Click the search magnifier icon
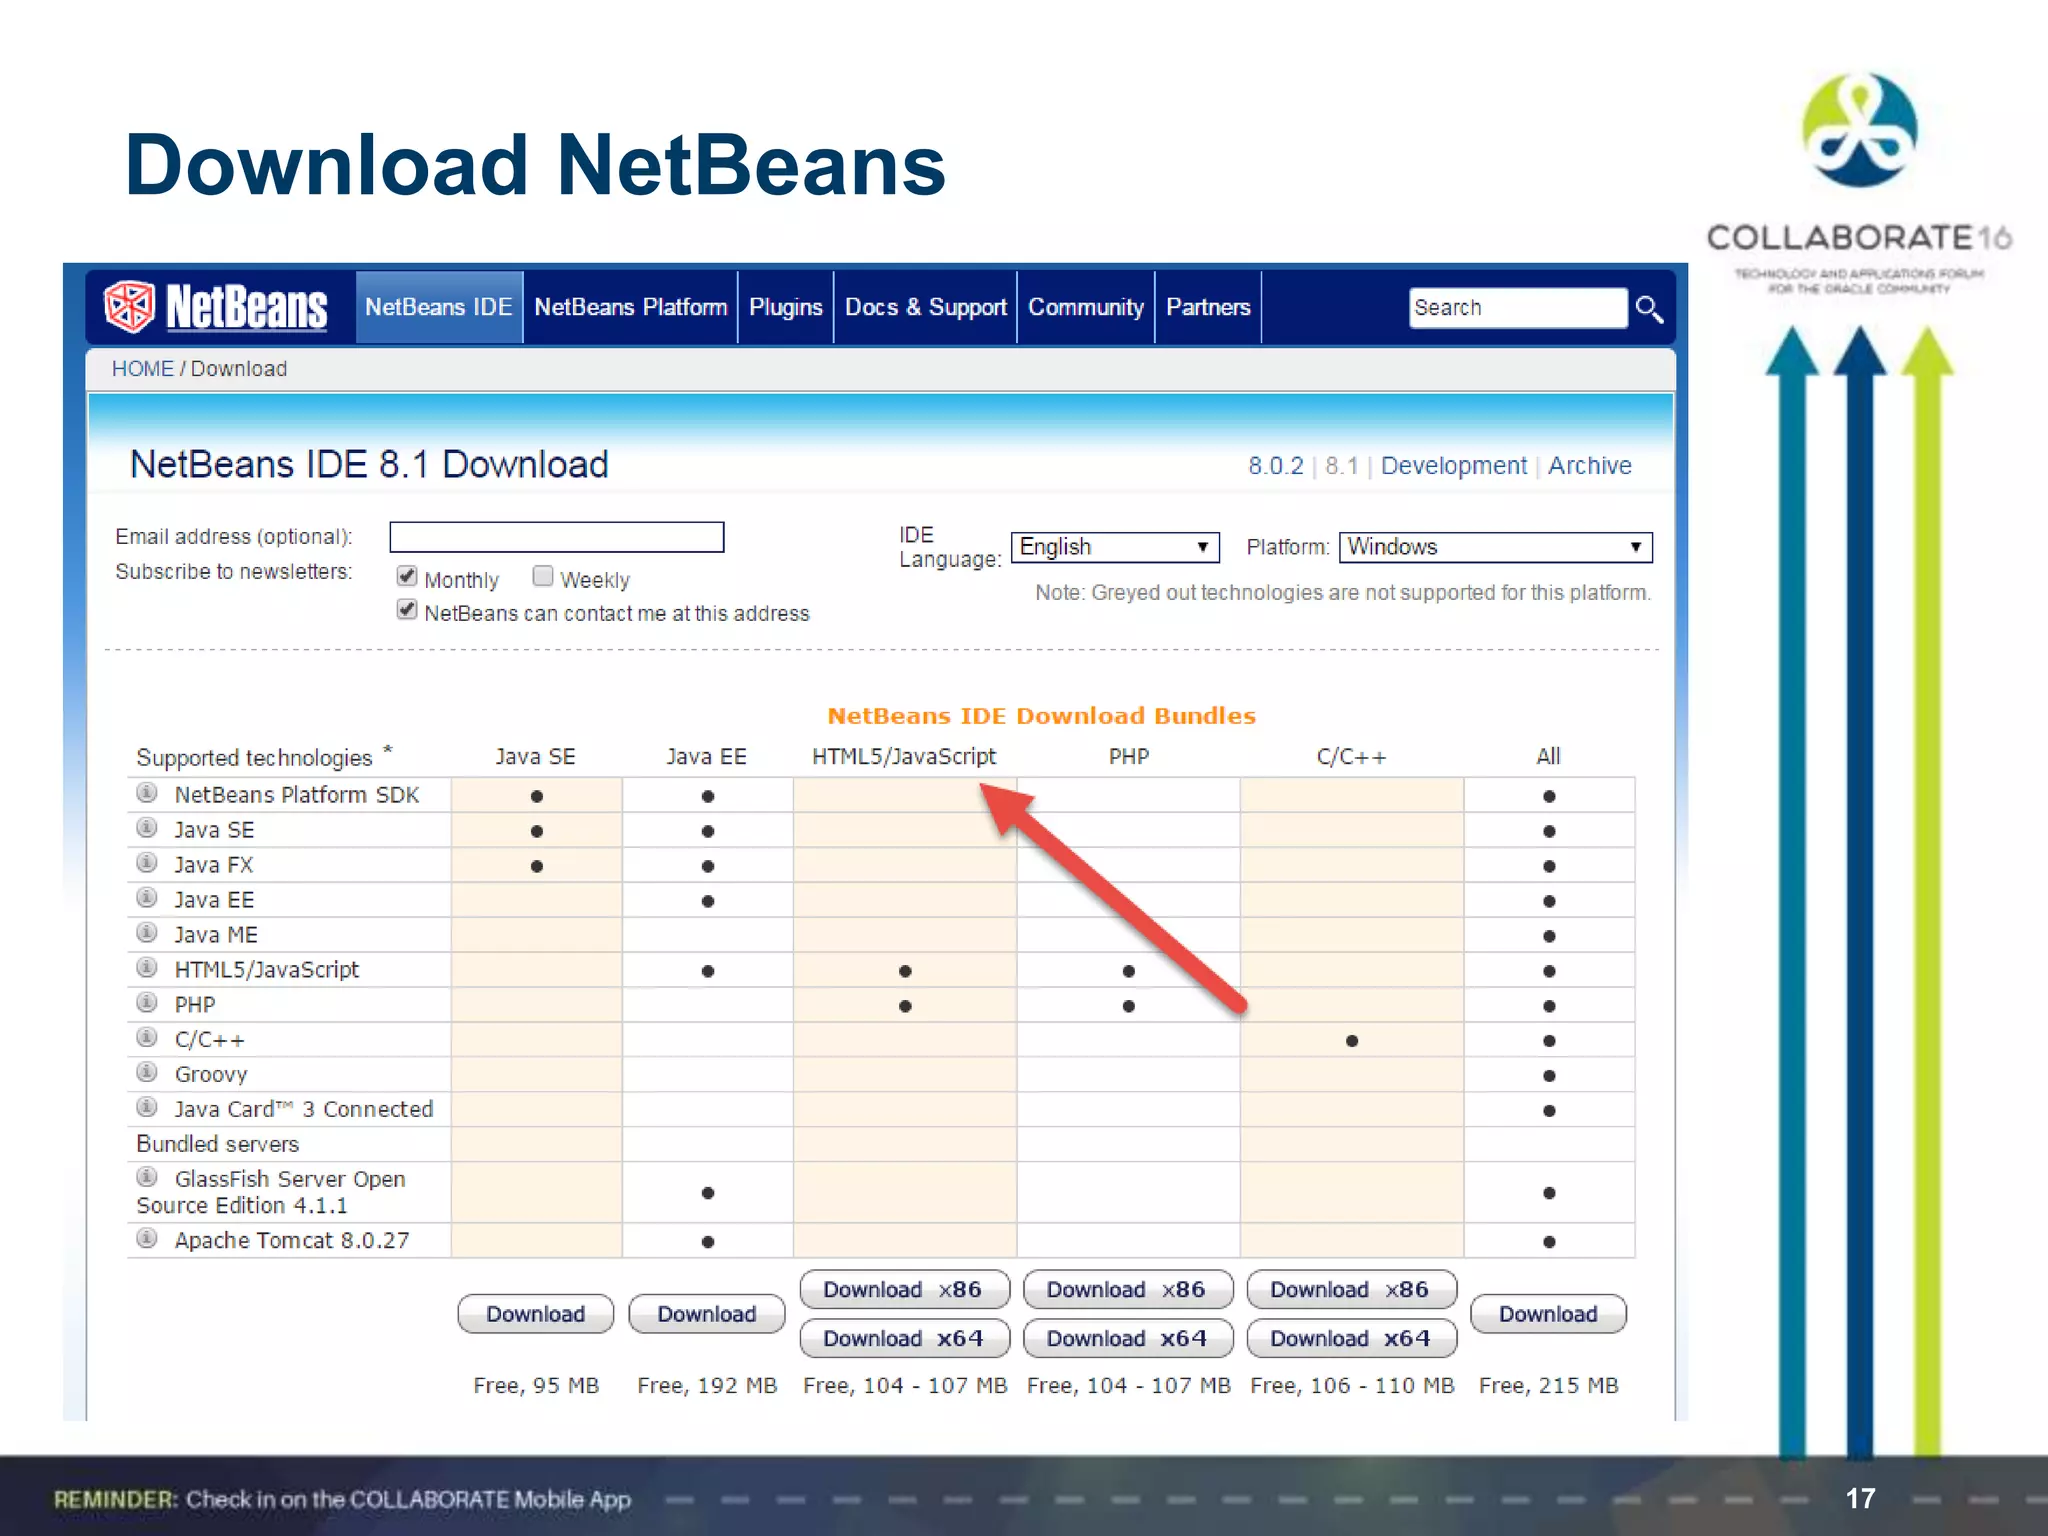The height and width of the screenshot is (1536, 2048). click(1648, 308)
